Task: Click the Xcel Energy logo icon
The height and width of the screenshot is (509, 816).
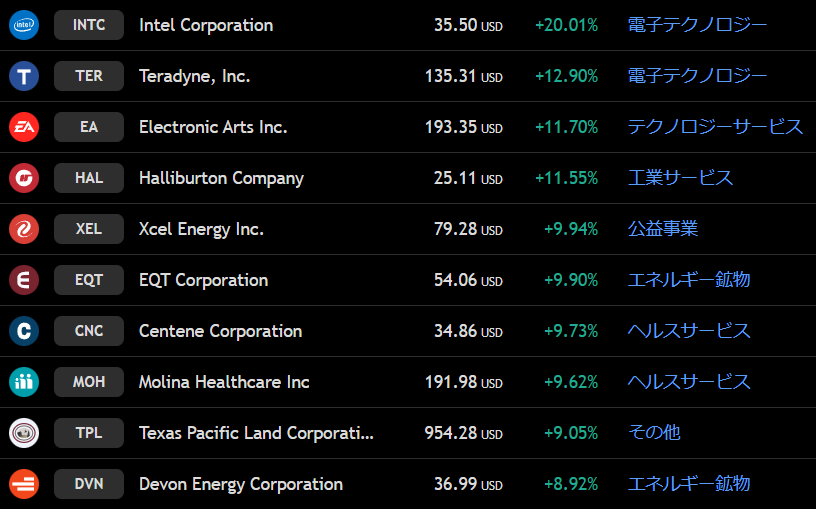Action: click(23, 229)
